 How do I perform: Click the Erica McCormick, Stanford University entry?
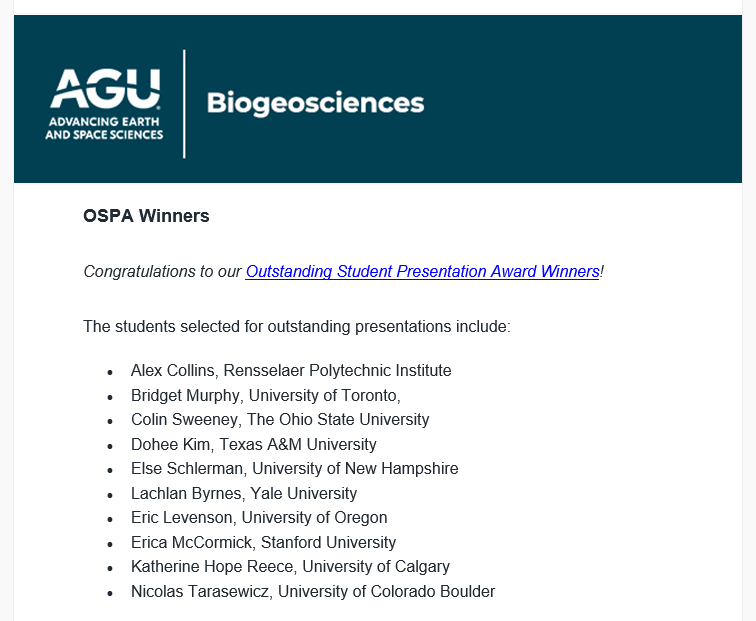tap(263, 542)
